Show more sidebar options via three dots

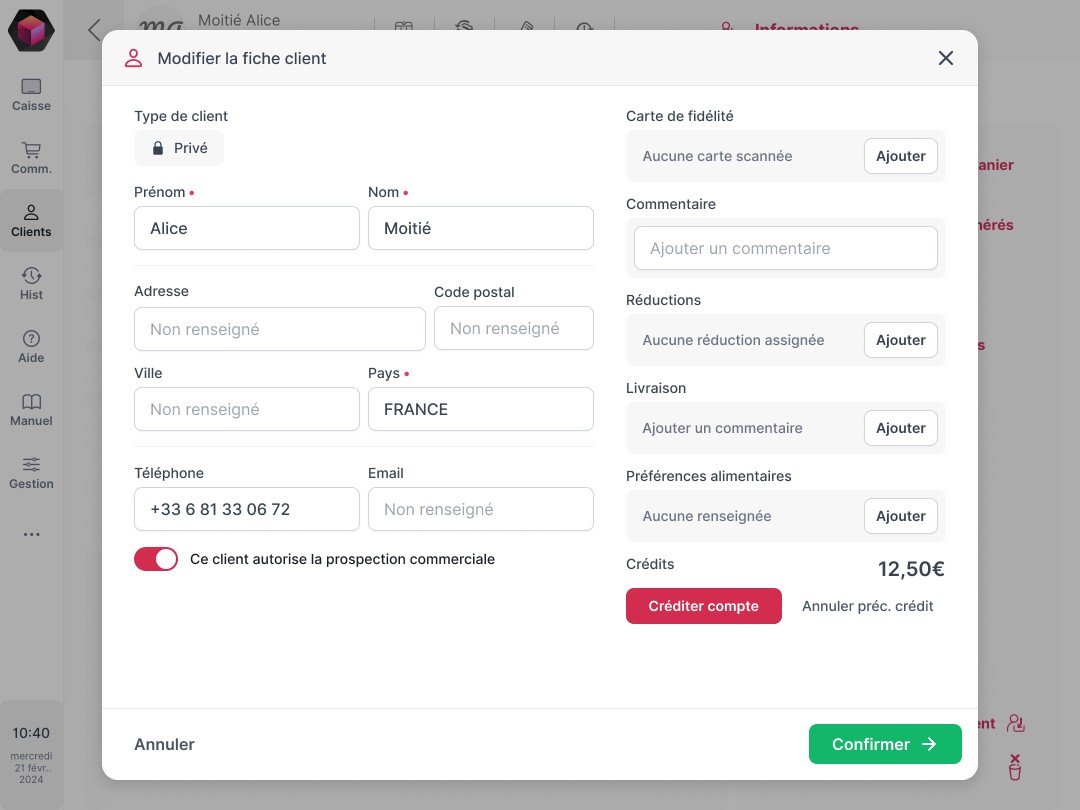pos(31,534)
